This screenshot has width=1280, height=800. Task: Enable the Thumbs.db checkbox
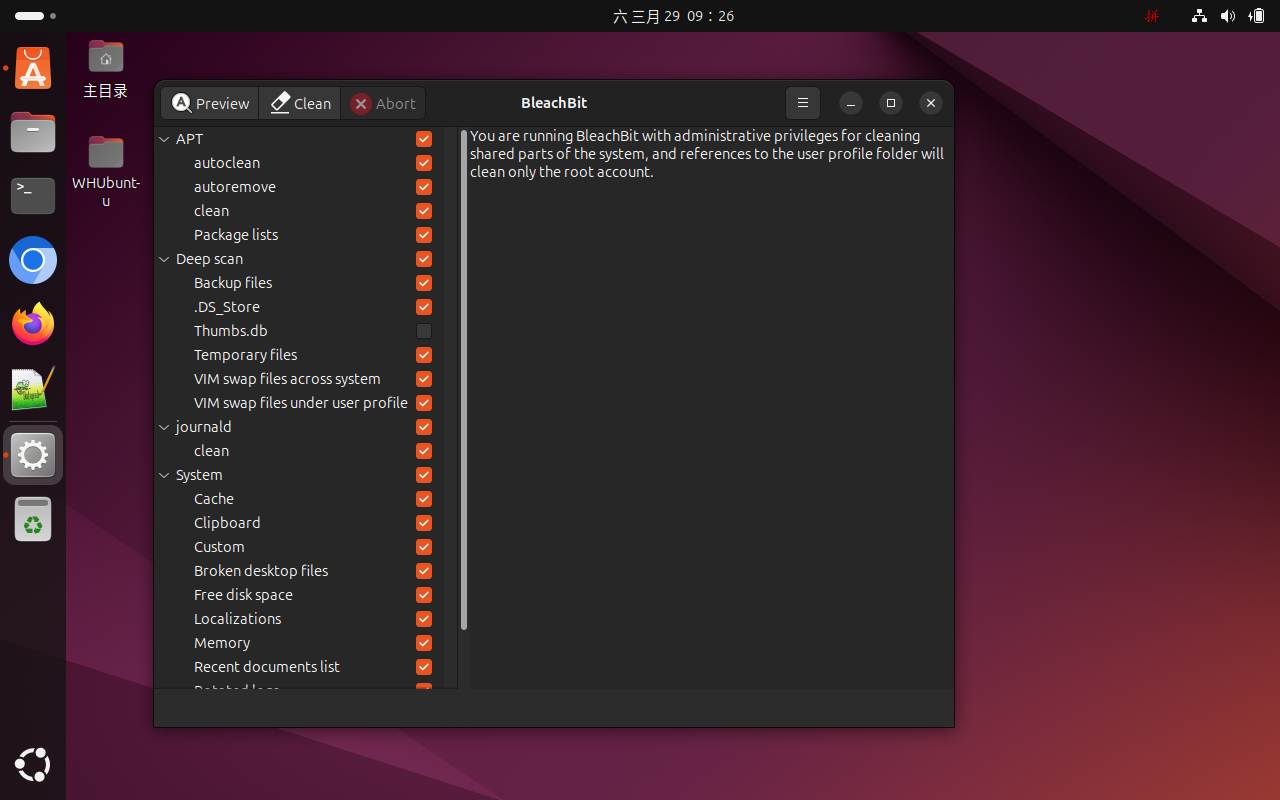coord(424,331)
